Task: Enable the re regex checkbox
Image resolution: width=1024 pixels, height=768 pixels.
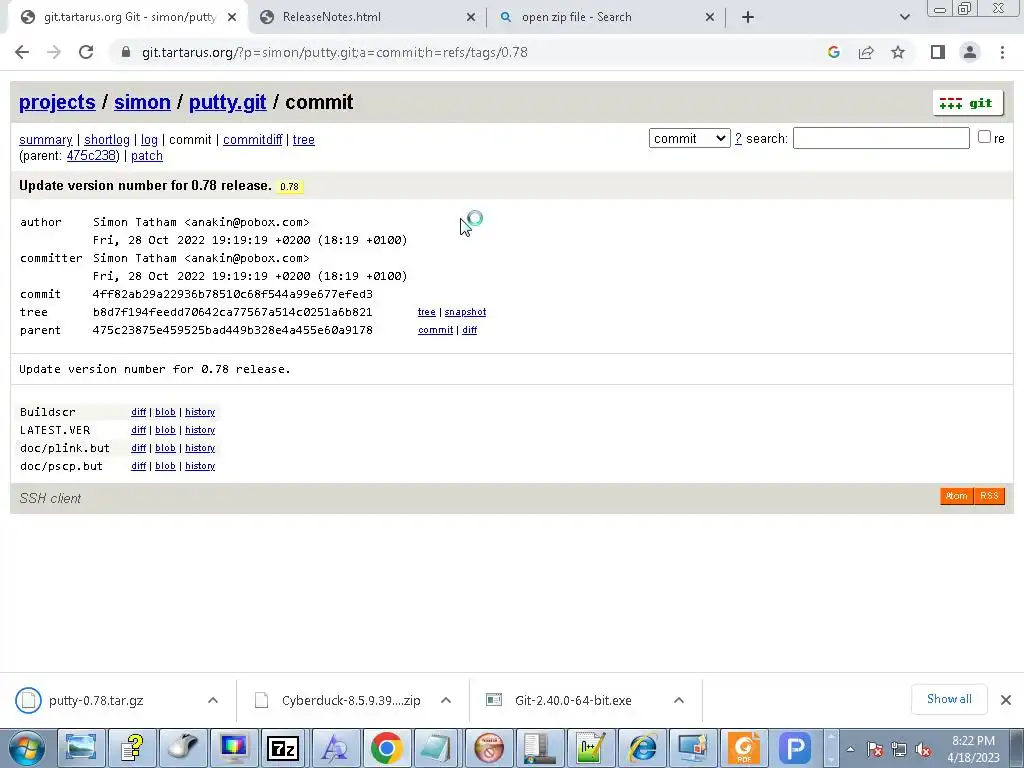Action: pos(984,136)
